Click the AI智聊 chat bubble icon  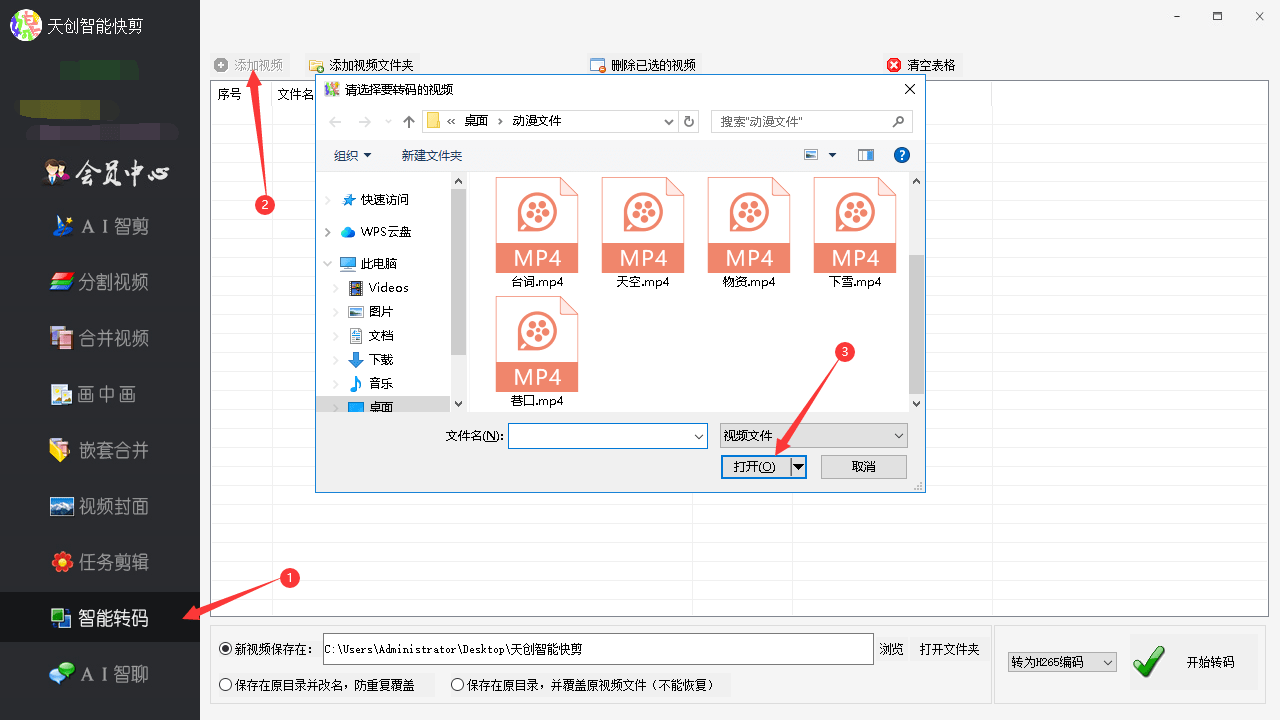click(62, 674)
